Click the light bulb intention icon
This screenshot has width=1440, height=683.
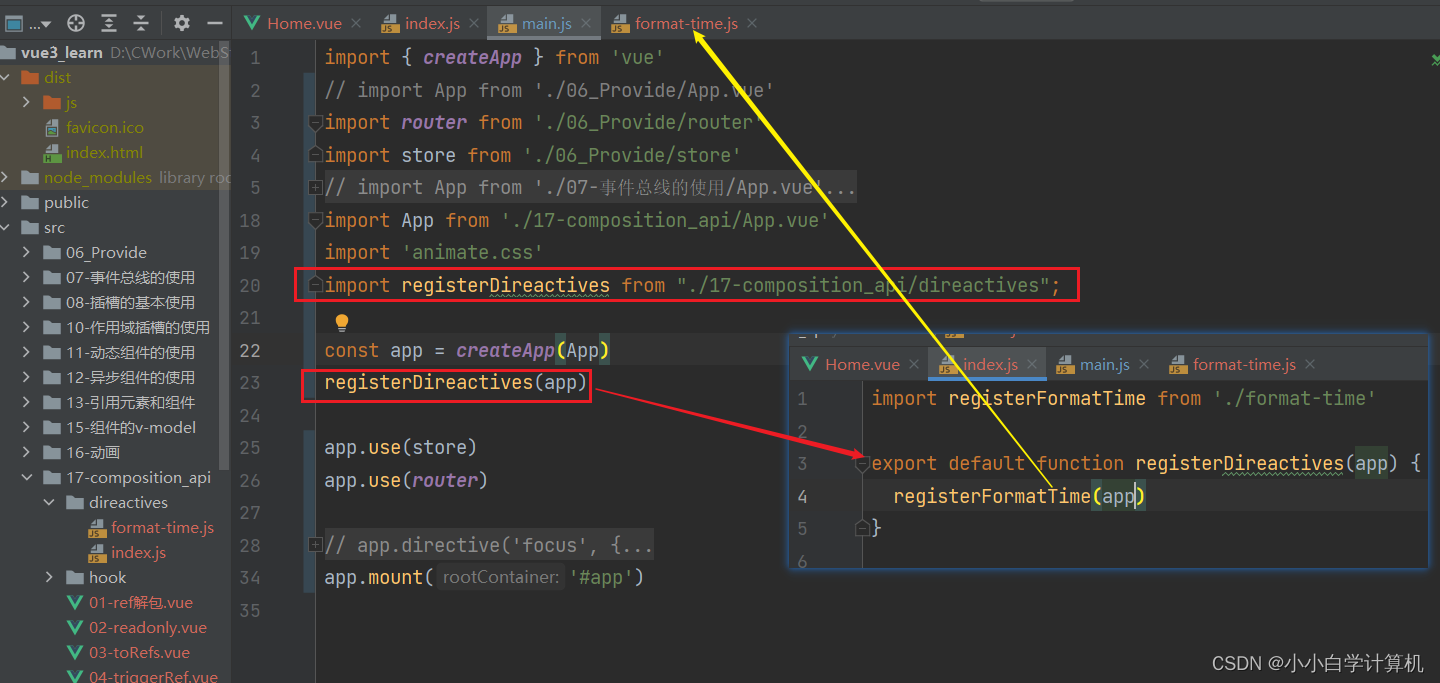click(x=342, y=322)
